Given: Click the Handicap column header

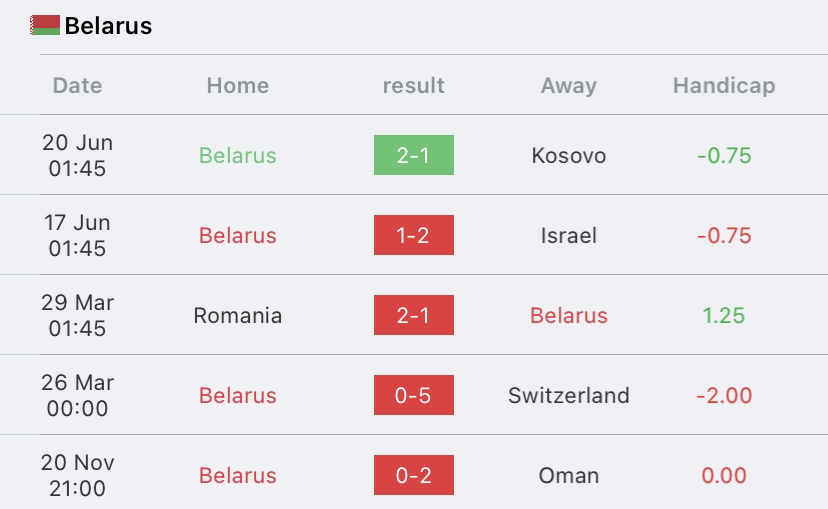Looking at the screenshot, I should [x=724, y=86].
